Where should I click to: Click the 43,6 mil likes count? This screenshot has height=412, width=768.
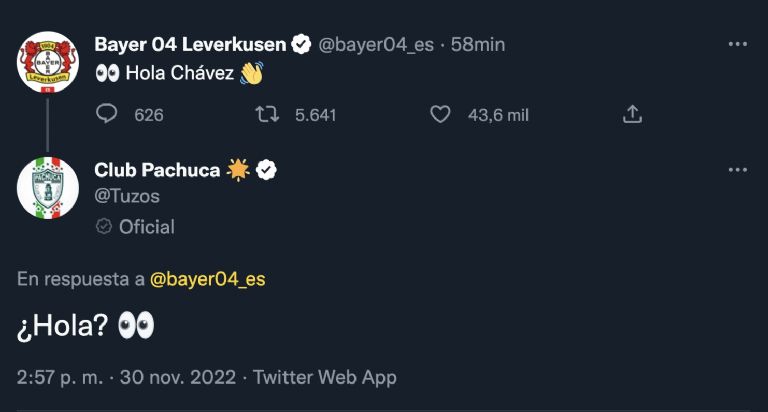(x=498, y=115)
